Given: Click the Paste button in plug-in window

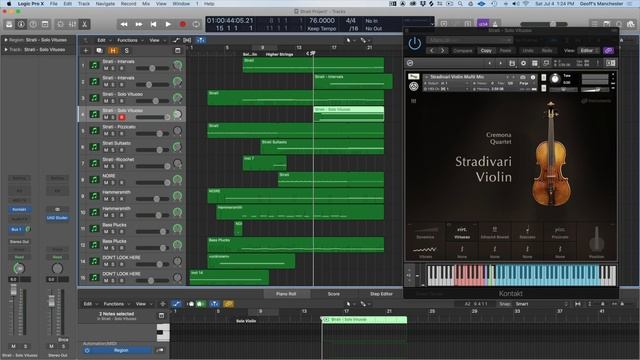Looking at the screenshot, I should [505, 51].
